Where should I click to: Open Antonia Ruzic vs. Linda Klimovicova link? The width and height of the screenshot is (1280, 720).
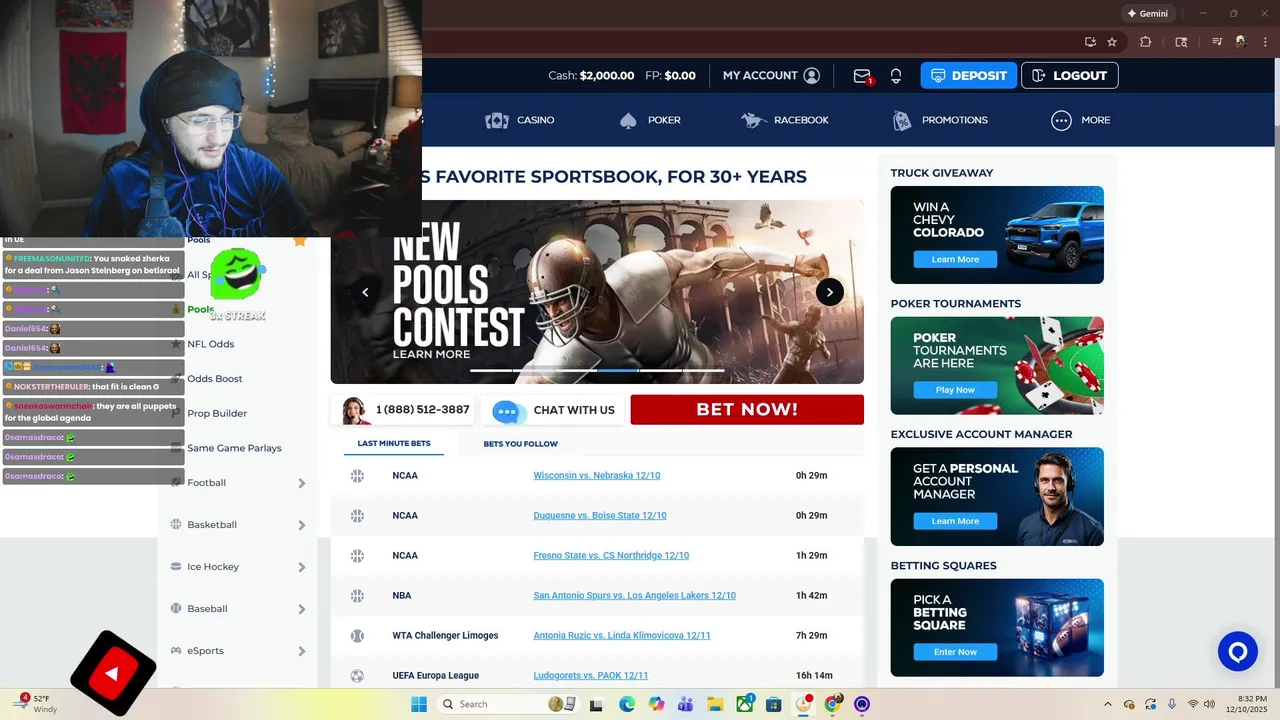622,636
